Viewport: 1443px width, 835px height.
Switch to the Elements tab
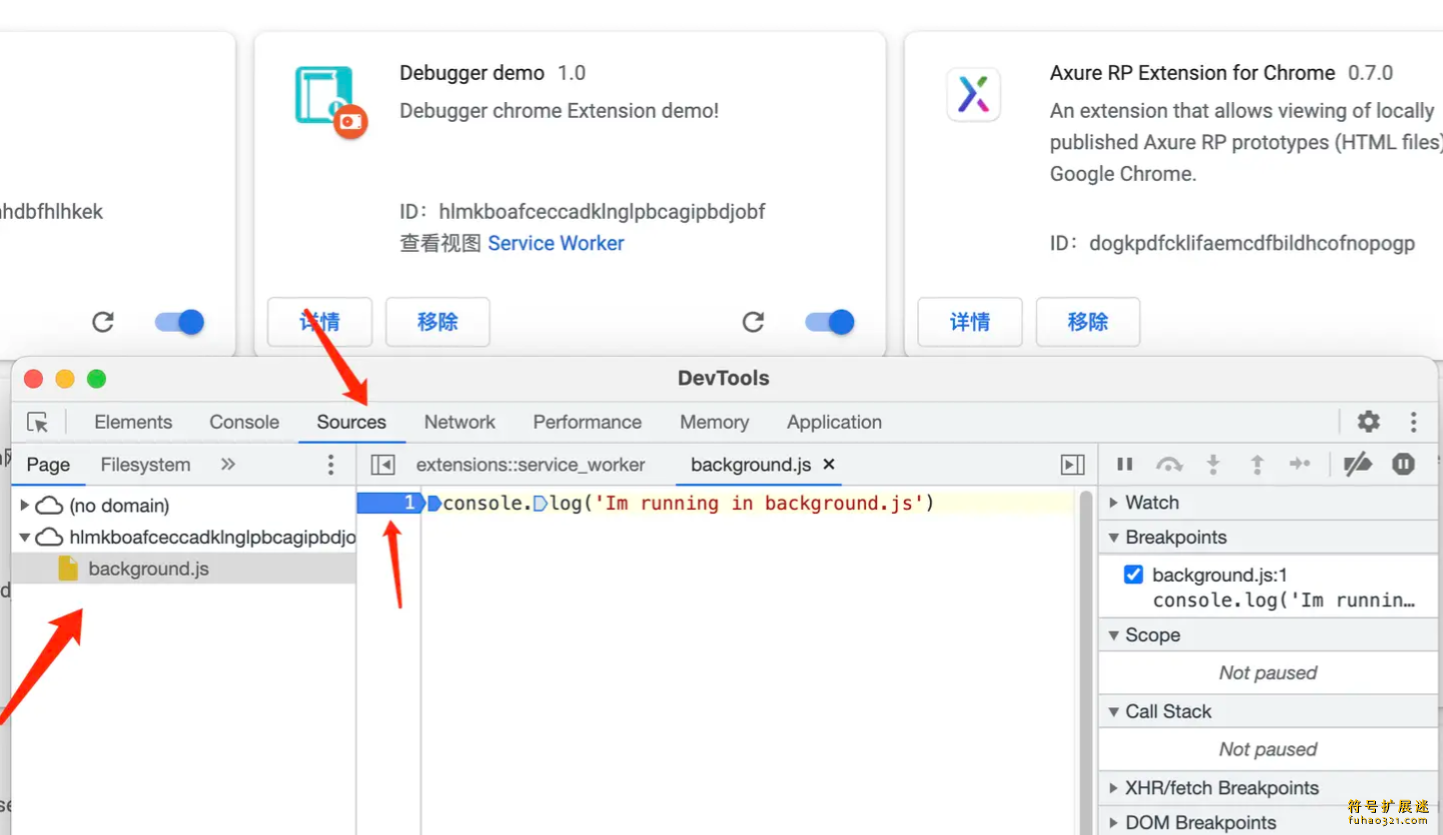tap(133, 422)
